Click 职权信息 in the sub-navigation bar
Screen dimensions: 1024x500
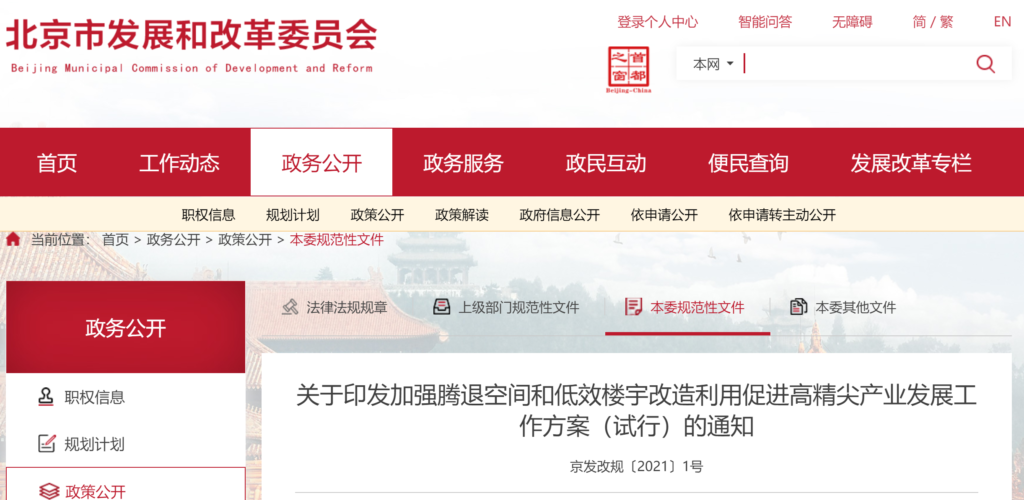[208, 215]
